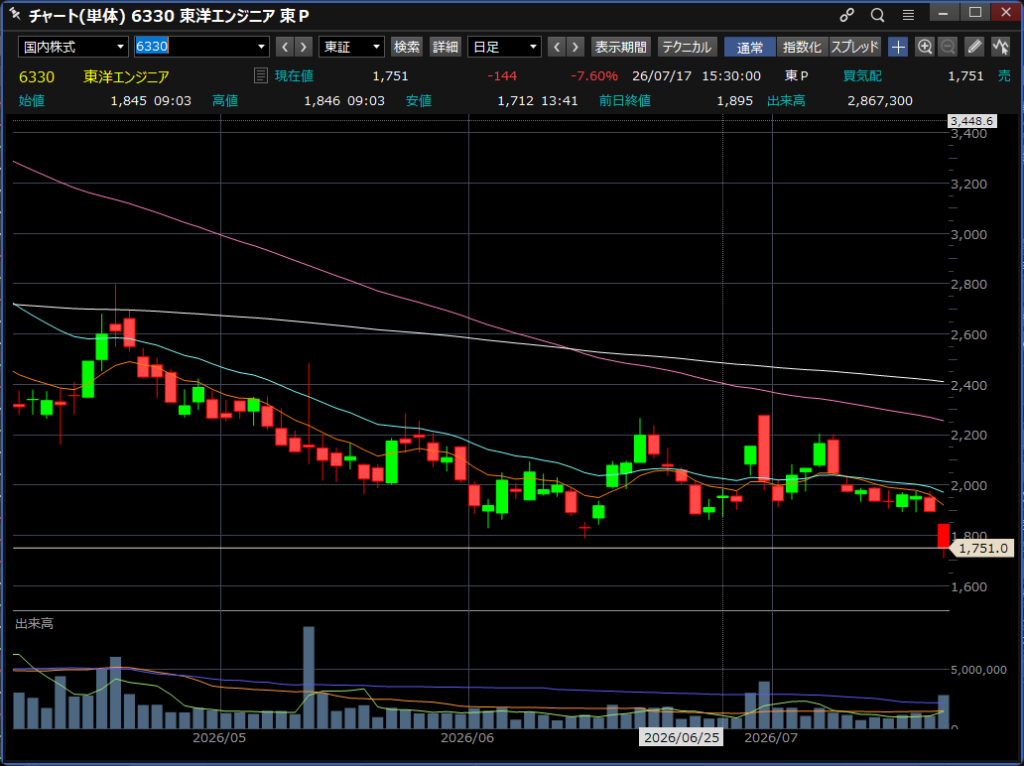The width and height of the screenshot is (1024, 766).
Task: Open the テクニカル settings
Action: coord(686,47)
